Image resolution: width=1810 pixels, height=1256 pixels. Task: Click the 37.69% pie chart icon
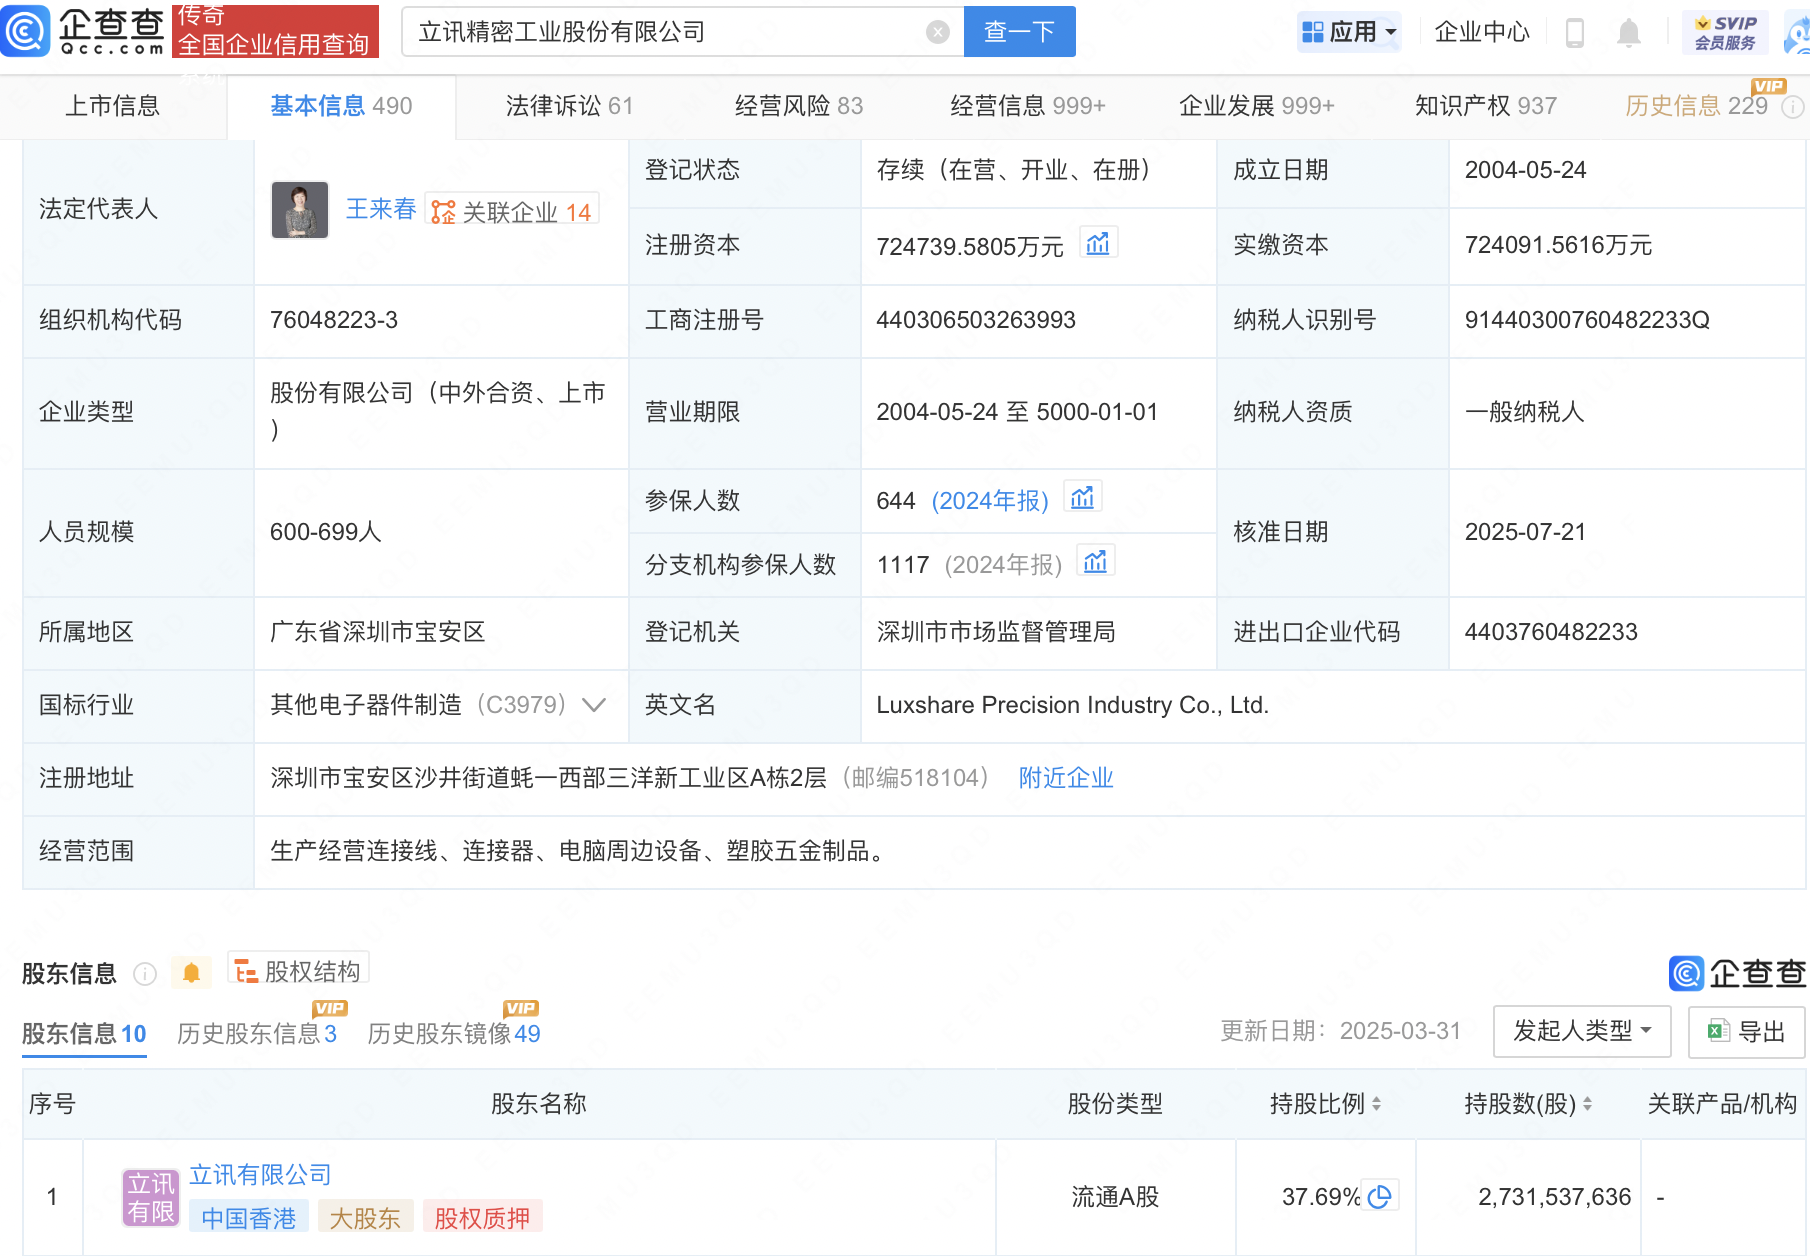[x=1380, y=1196]
